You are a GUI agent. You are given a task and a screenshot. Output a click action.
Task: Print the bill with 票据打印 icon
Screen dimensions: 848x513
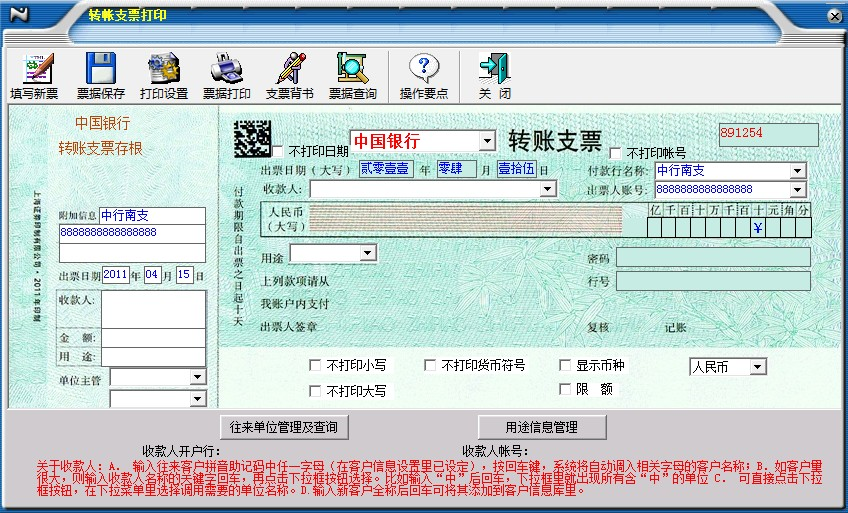[227, 68]
